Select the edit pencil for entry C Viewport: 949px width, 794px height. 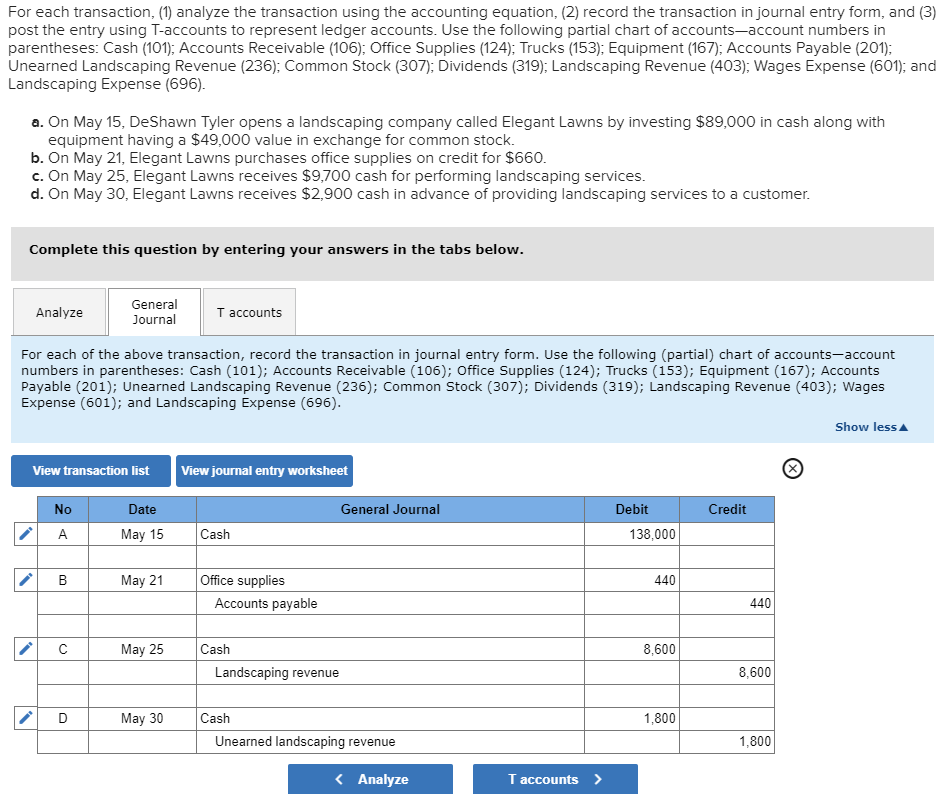pyautogui.click(x=24, y=648)
